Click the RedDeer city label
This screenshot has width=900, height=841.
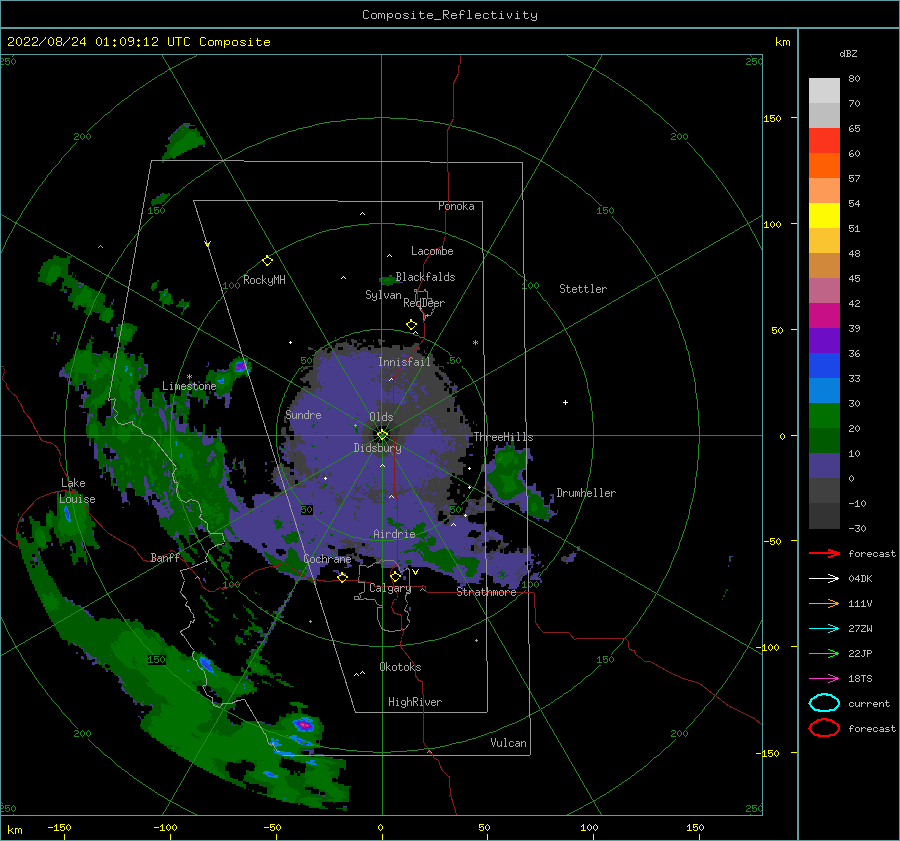click(424, 303)
